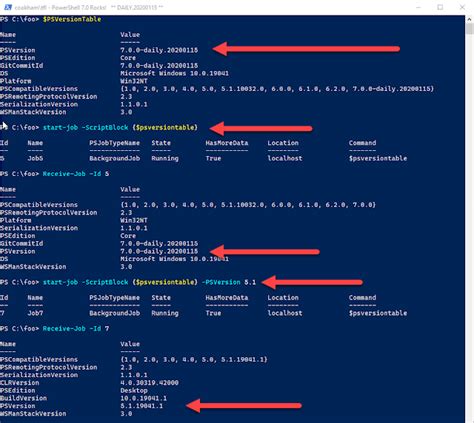The image size is (474, 423).
Task: Click the CLRVersion property name
Action: coord(20,383)
